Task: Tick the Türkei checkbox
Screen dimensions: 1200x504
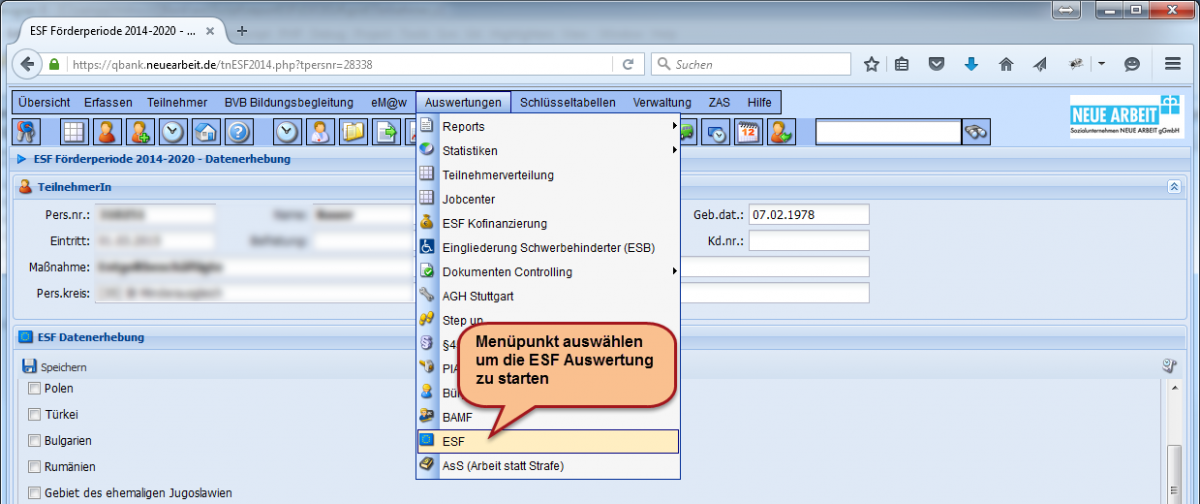Action: 34,414
